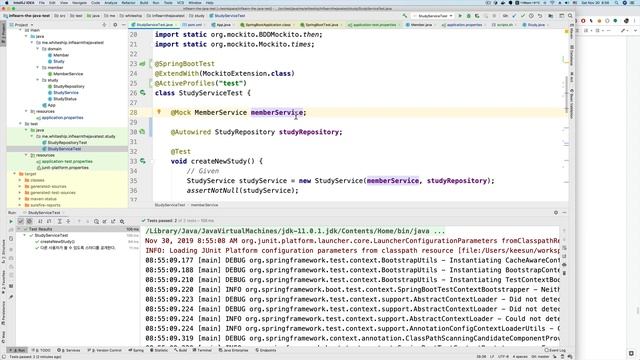640x360 pixels.
Task: Click the locate/scroll-from-source icon in Project panel
Action: pyautogui.click(x=104, y=25)
